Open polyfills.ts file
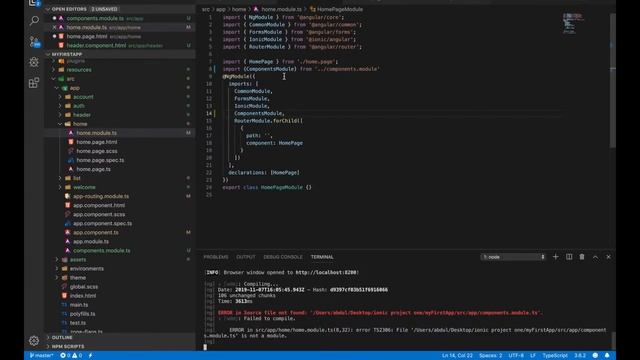Screen dimensions: 640x360 (x=82, y=314)
